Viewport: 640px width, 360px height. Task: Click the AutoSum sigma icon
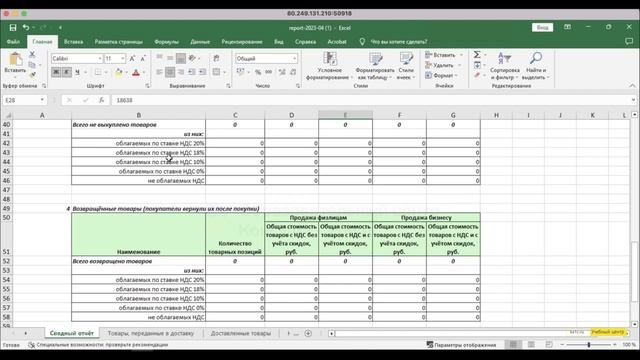[477, 55]
